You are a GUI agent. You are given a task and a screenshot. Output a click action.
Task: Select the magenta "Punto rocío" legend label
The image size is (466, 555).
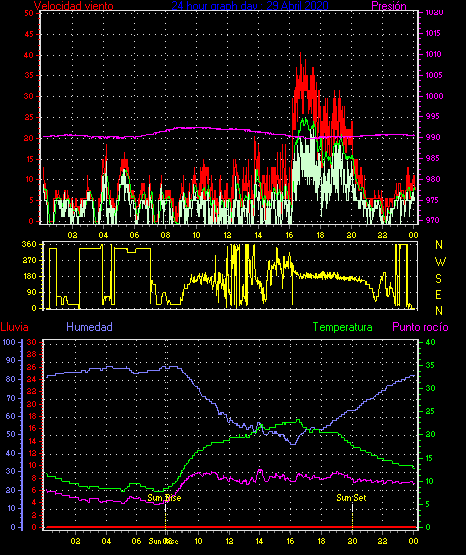(x=420, y=327)
